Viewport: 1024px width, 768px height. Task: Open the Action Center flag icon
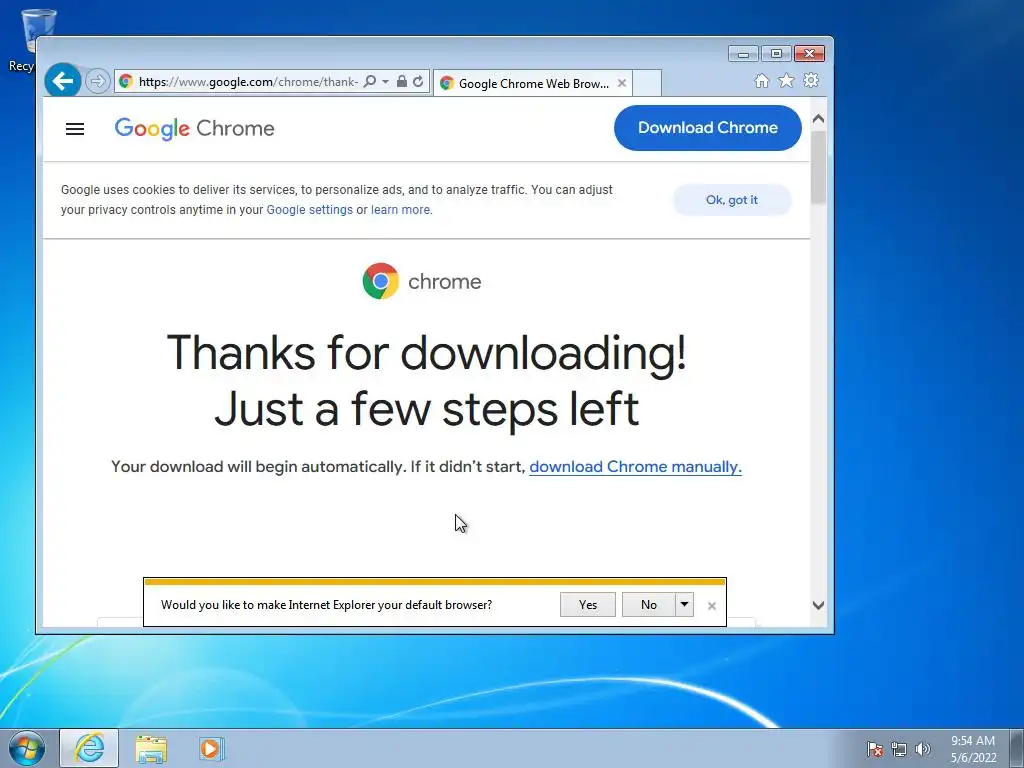click(874, 749)
